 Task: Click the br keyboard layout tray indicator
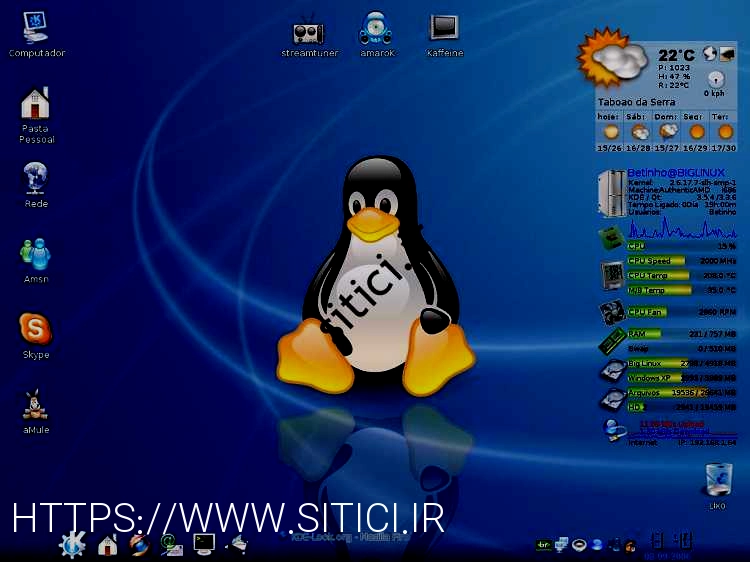coord(543,545)
